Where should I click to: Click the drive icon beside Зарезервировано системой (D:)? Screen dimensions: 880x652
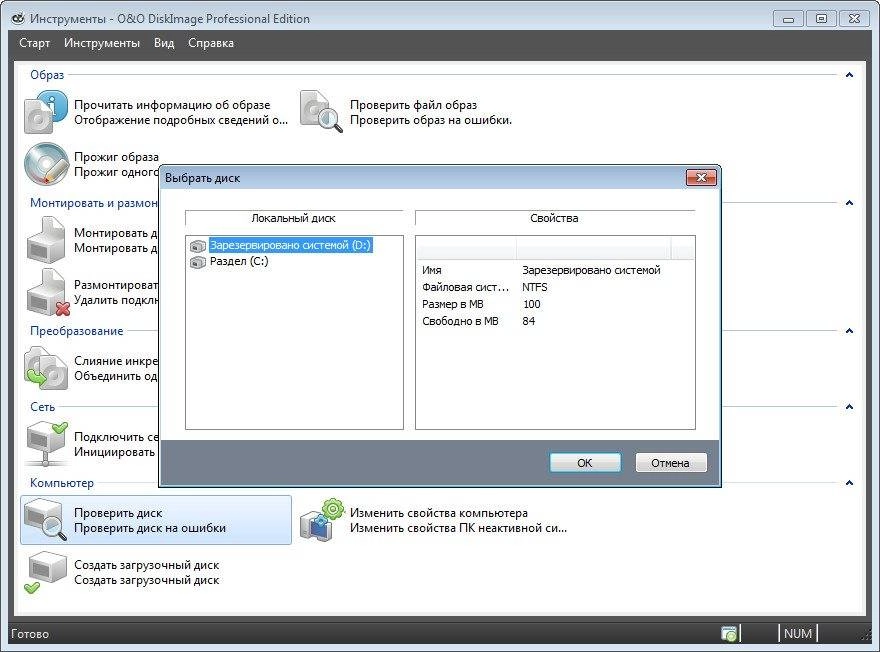[x=198, y=246]
